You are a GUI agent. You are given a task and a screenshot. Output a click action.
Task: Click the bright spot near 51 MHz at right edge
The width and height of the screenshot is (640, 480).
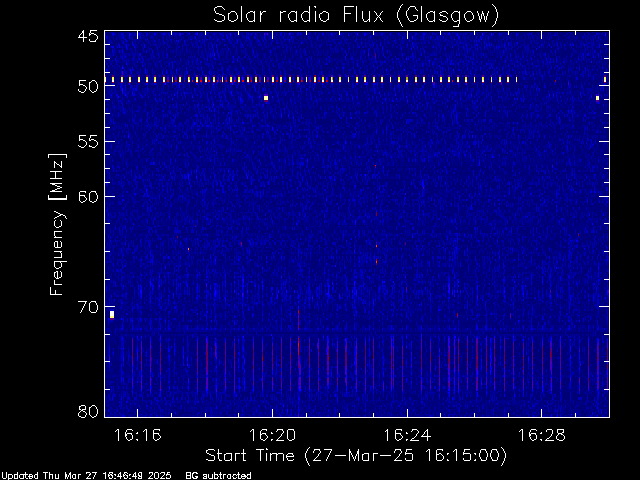click(598, 98)
